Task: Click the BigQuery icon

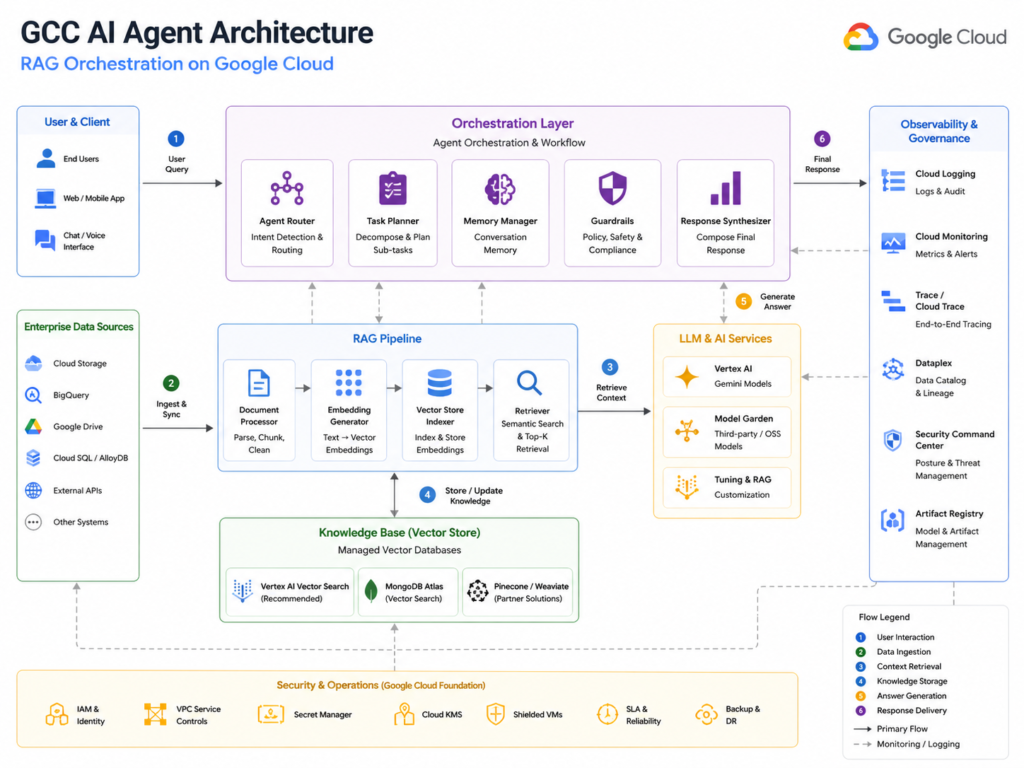Action: tap(33, 395)
